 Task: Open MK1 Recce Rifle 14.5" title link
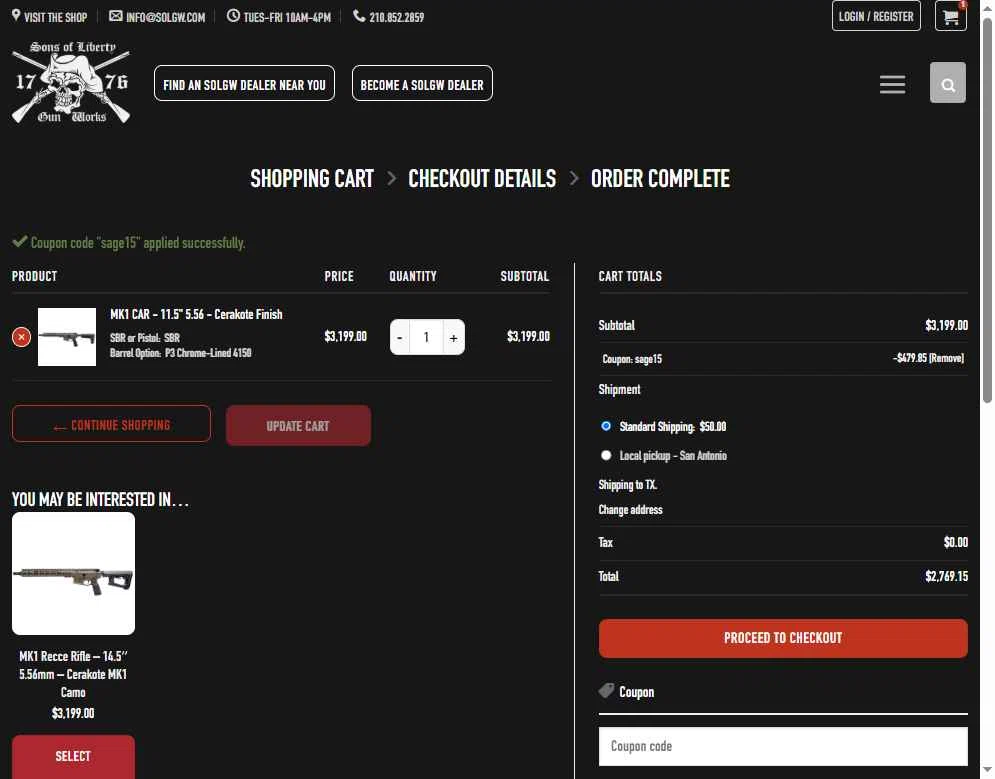(73, 674)
